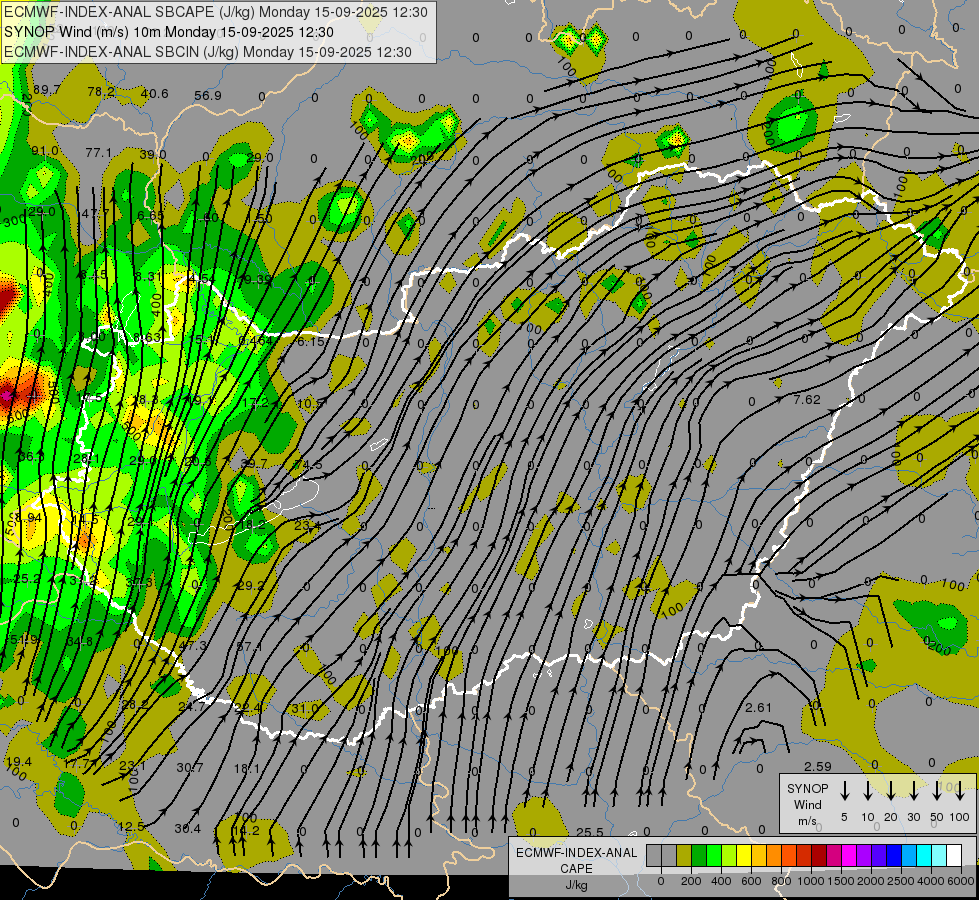The width and height of the screenshot is (979, 900).
Task: Click the 6000 tick label on colorbar
Action: pos(961,881)
